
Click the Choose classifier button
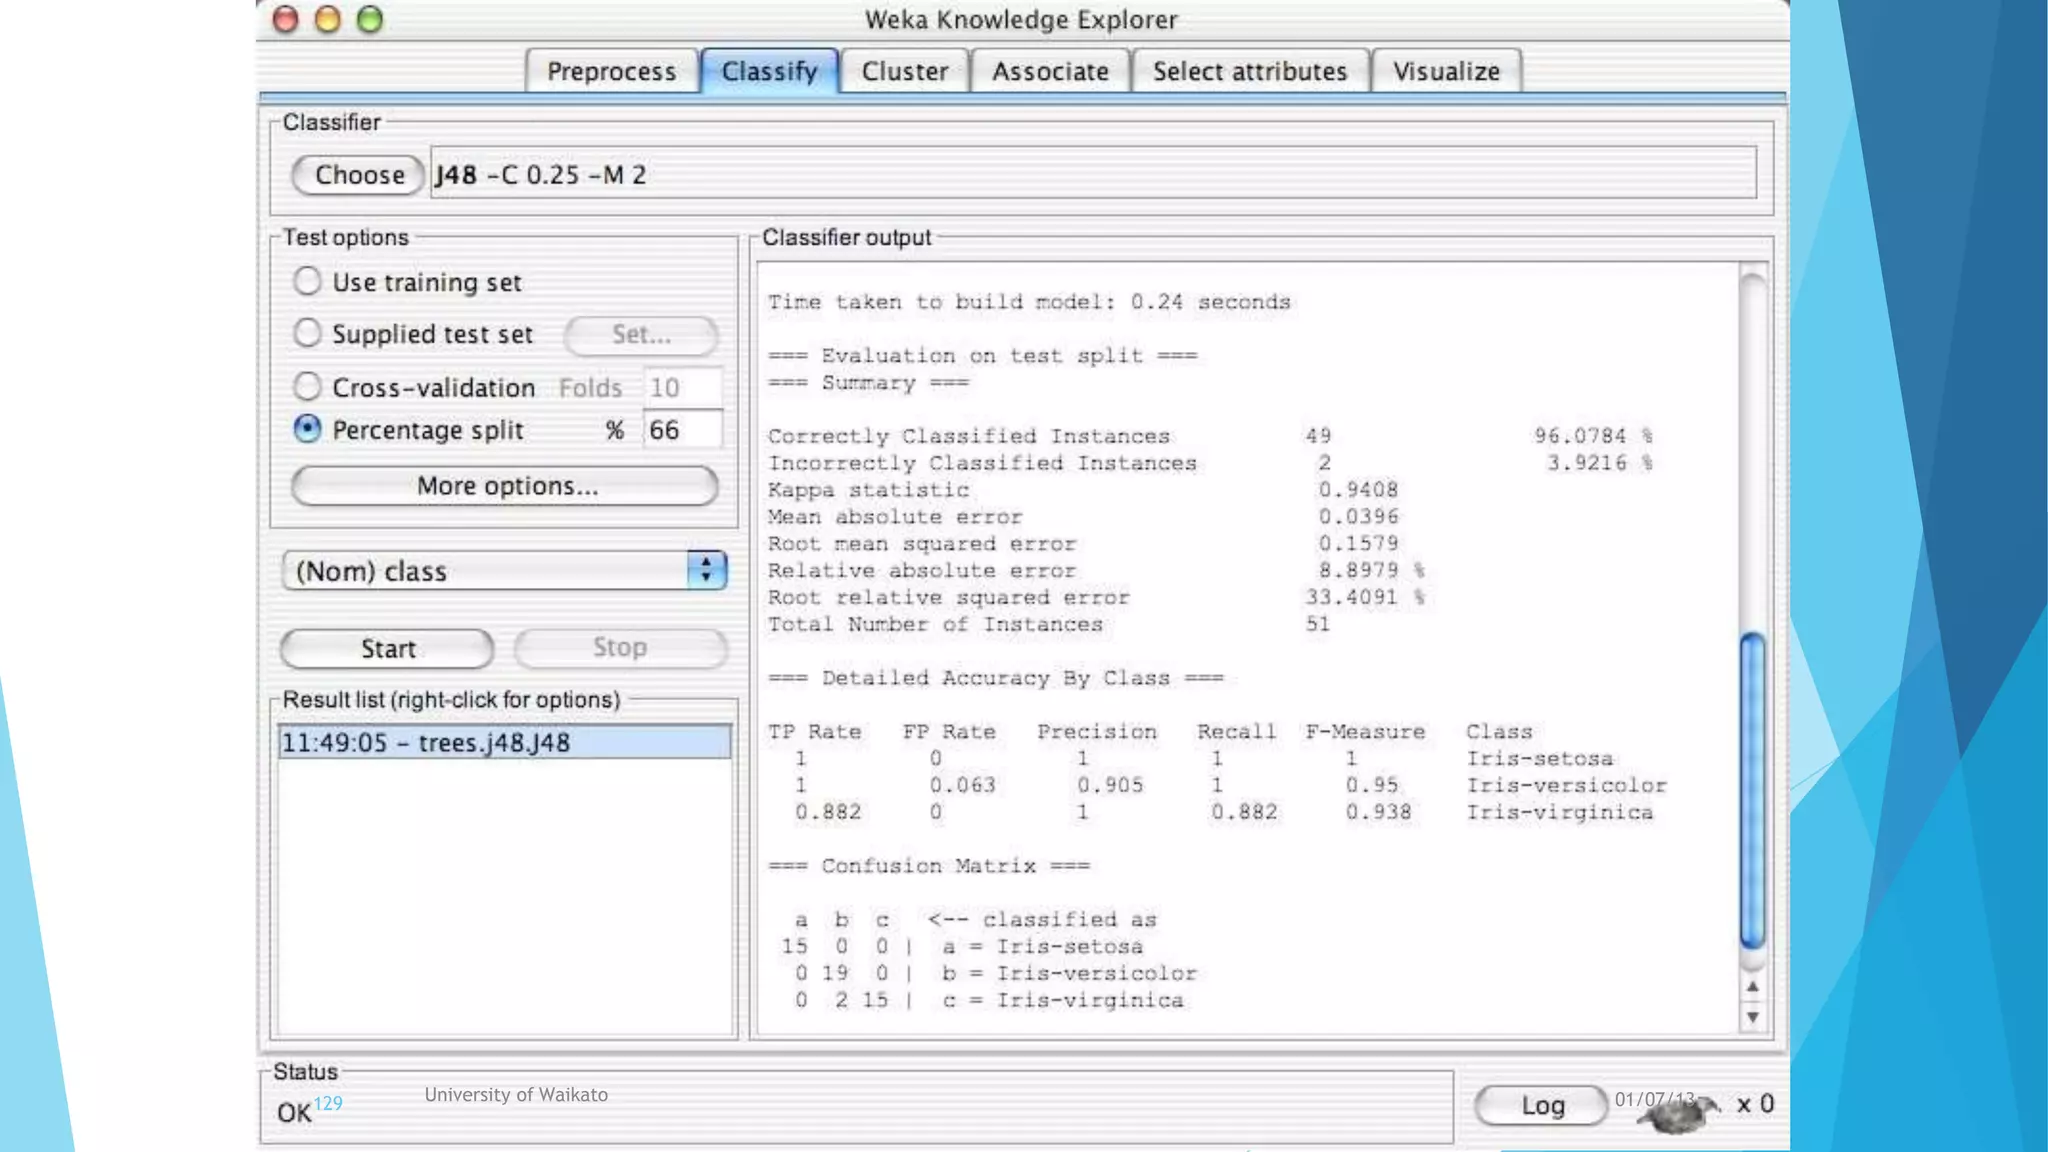[x=359, y=175]
